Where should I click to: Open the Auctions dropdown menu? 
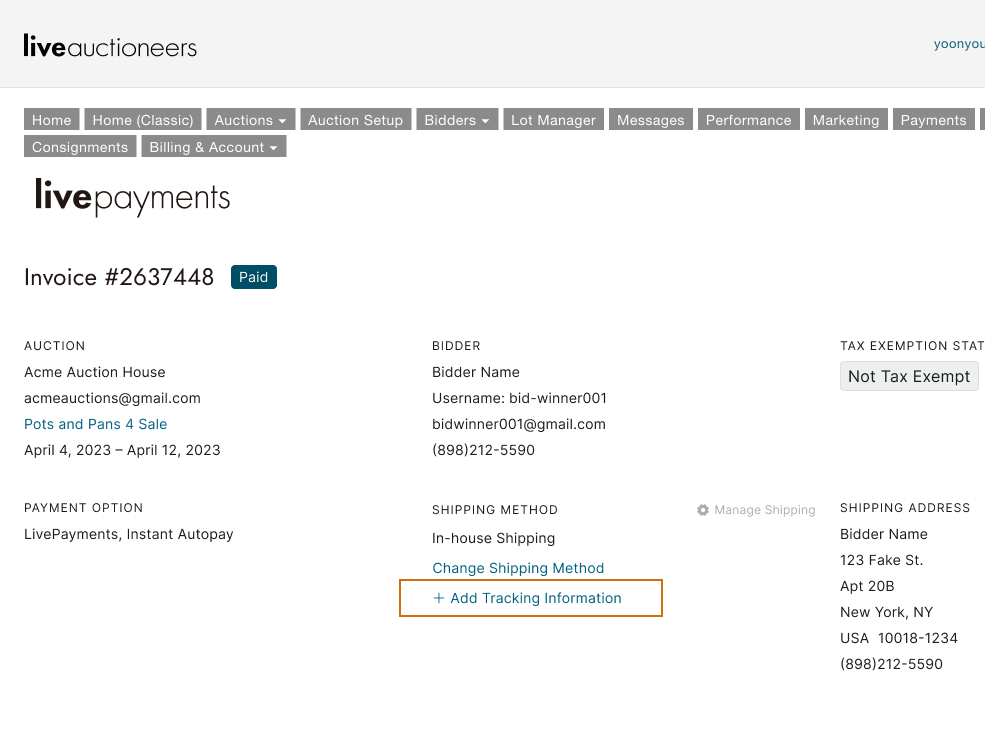(250, 119)
